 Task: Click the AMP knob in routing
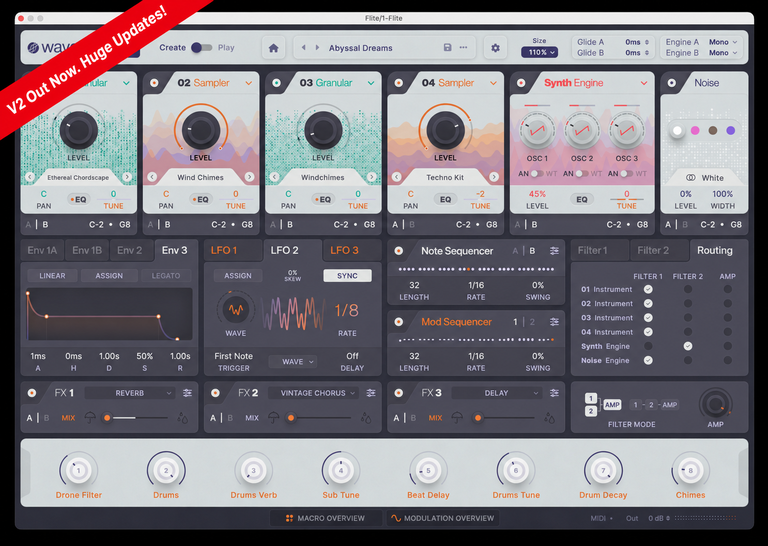[x=715, y=404]
